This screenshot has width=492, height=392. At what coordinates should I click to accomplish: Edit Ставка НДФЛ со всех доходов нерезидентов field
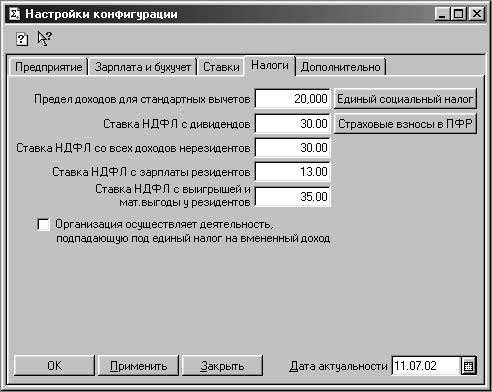coord(292,148)
